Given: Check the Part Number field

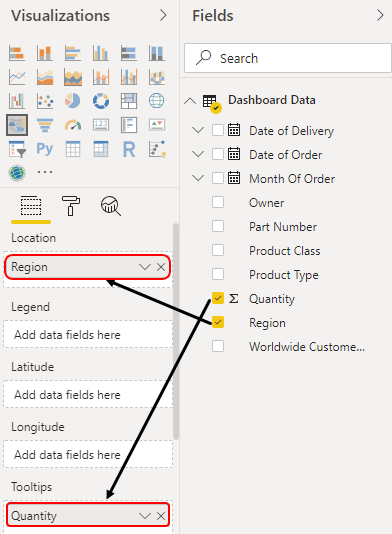Looking at the screenshot, I should (x=218, y=226).
